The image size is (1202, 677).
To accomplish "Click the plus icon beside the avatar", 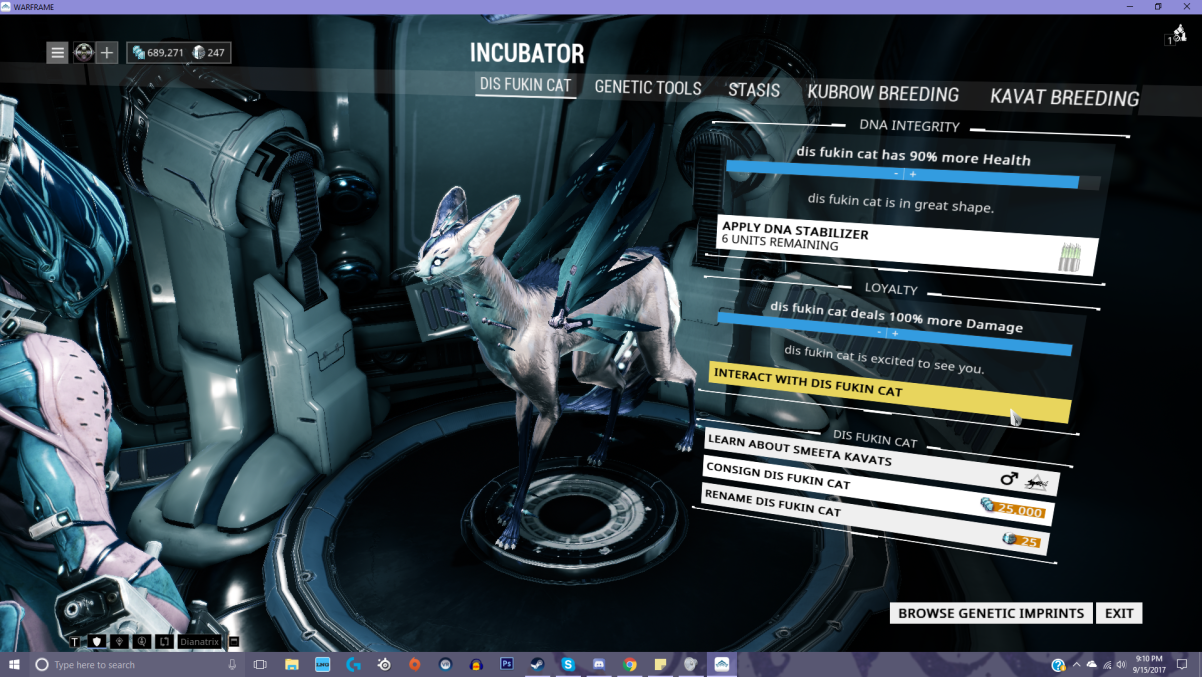I will [x=107, y=53].
